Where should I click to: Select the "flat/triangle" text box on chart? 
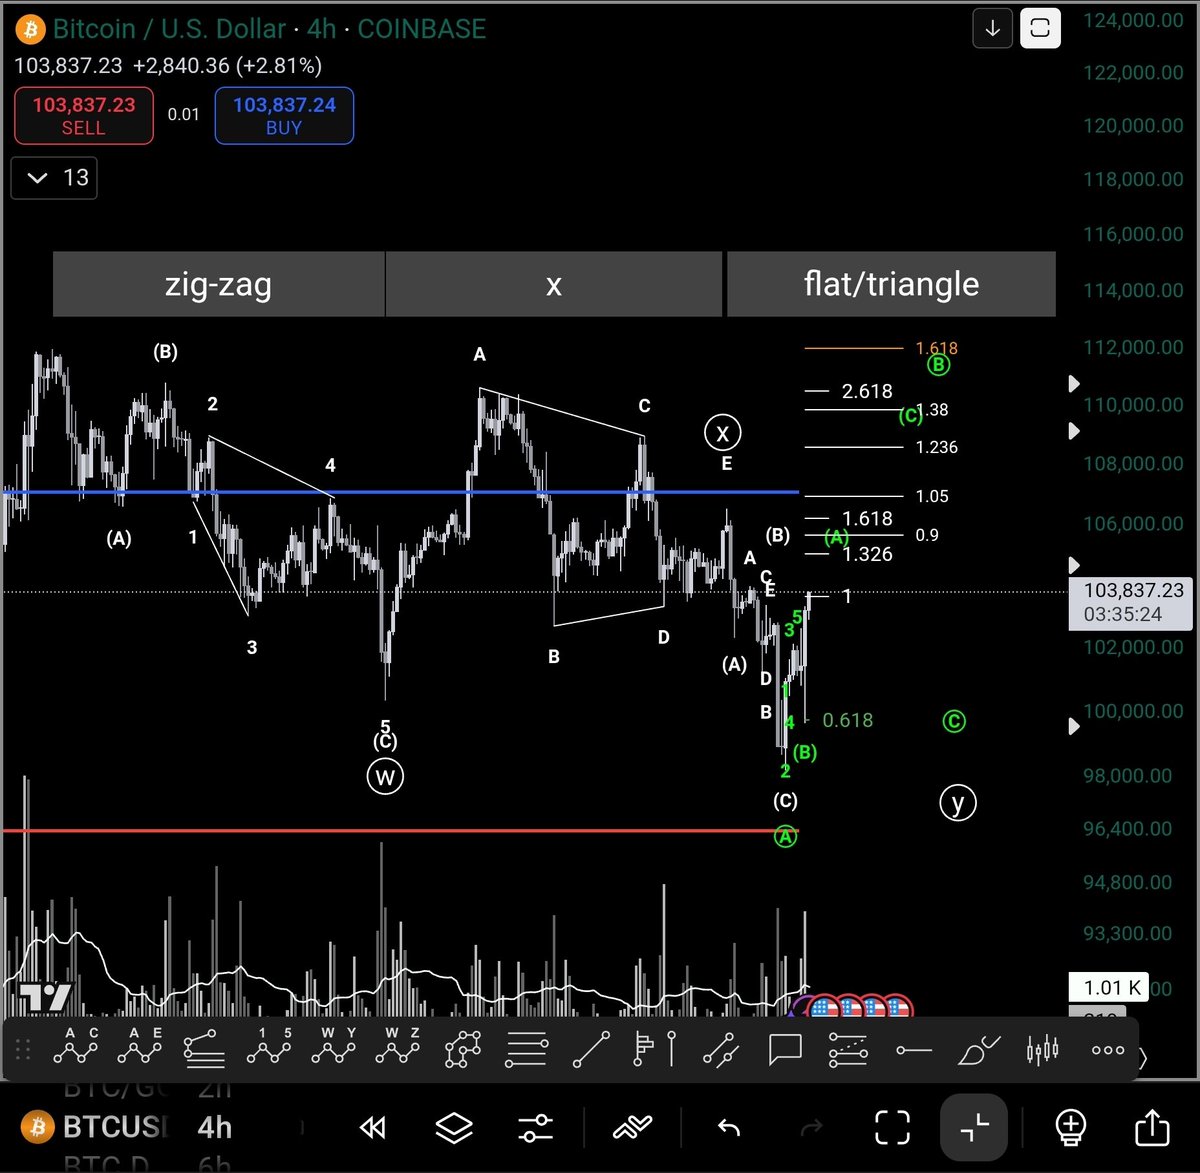coord(891,284)
